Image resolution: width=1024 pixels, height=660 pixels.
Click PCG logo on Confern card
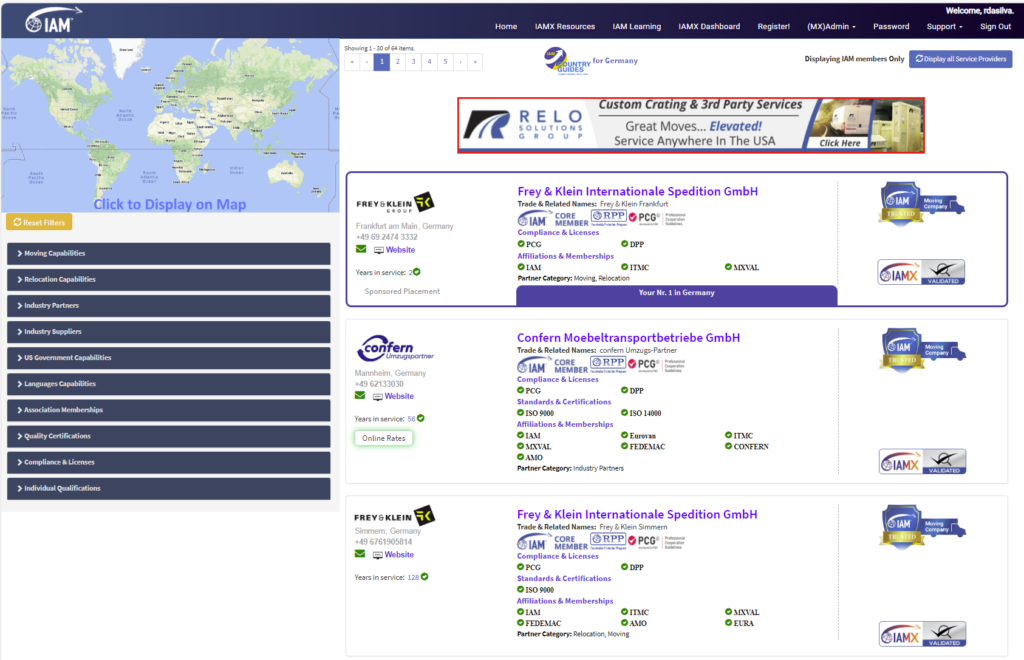coord(657,364)
